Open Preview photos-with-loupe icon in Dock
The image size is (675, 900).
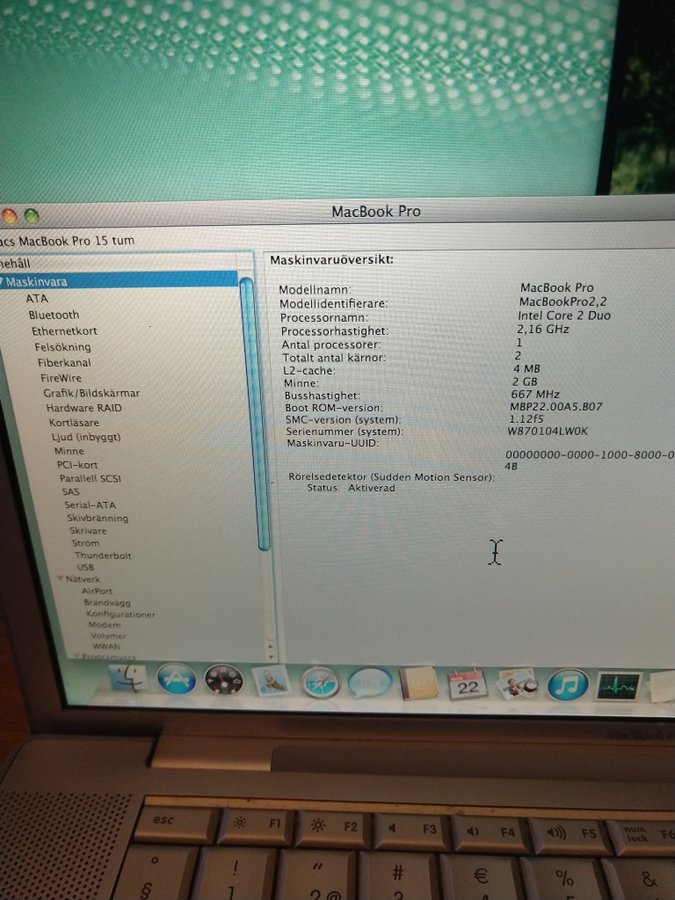tap(517, 684)
